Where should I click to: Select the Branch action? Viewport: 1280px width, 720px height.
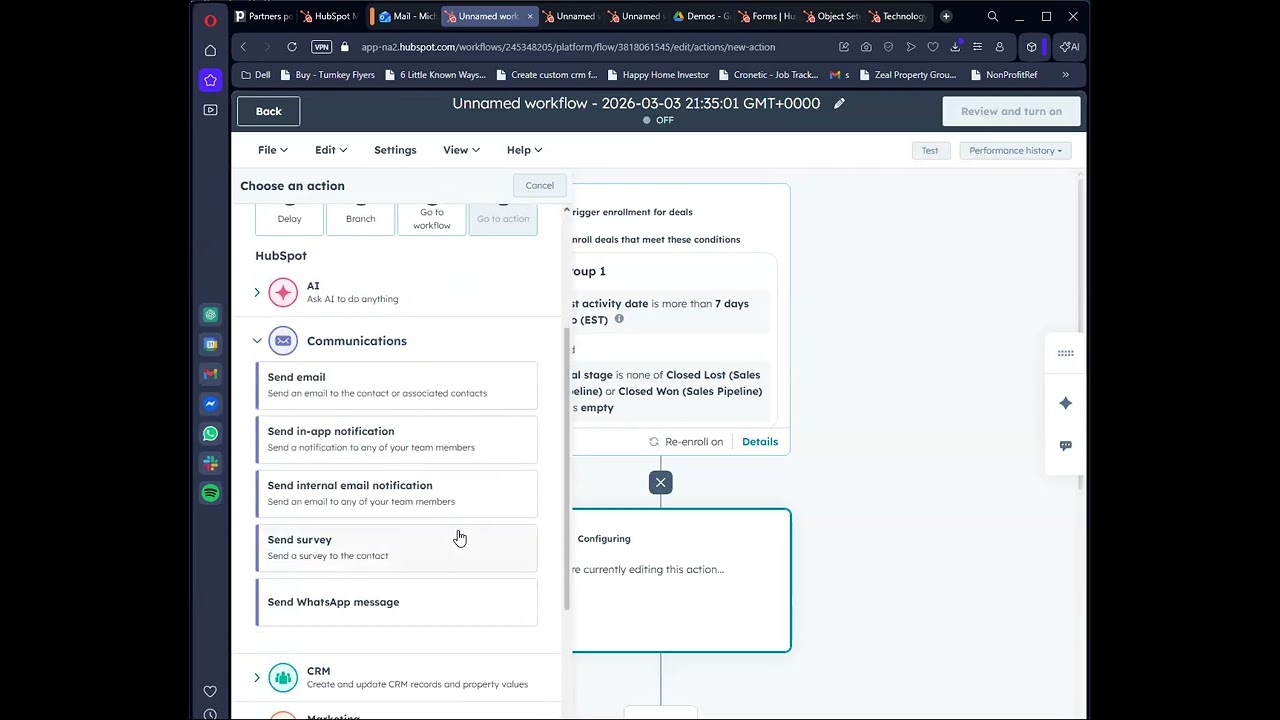[x=360, y=219]
